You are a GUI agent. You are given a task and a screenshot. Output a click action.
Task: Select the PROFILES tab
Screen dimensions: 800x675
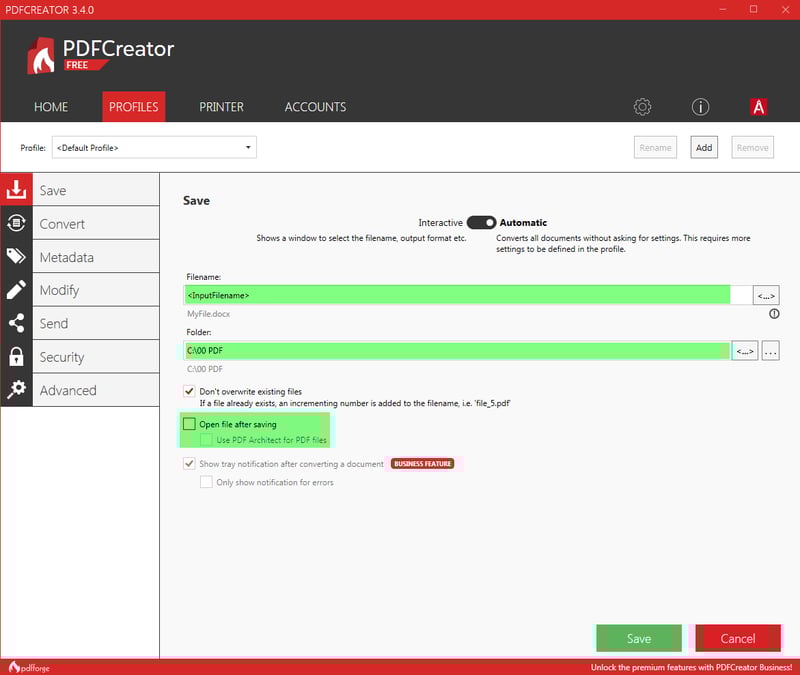click(x=134, y=107)
